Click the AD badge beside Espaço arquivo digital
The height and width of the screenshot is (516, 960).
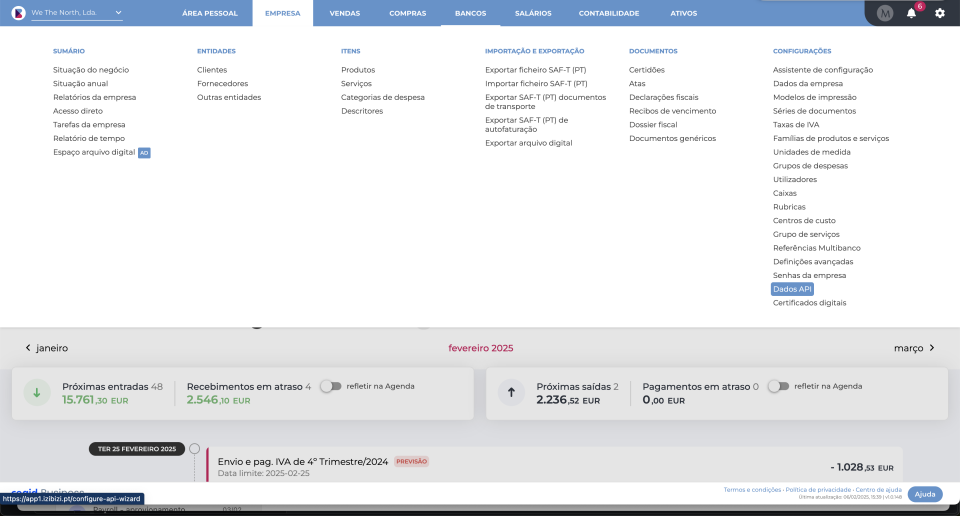(x=144, y=153)
